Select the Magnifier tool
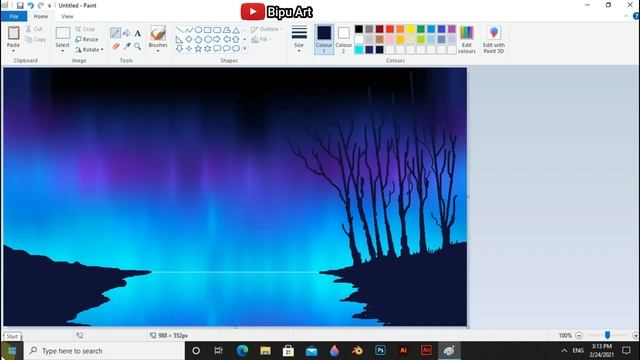Viewport: 640px width, 360px height. click(138, 46)
